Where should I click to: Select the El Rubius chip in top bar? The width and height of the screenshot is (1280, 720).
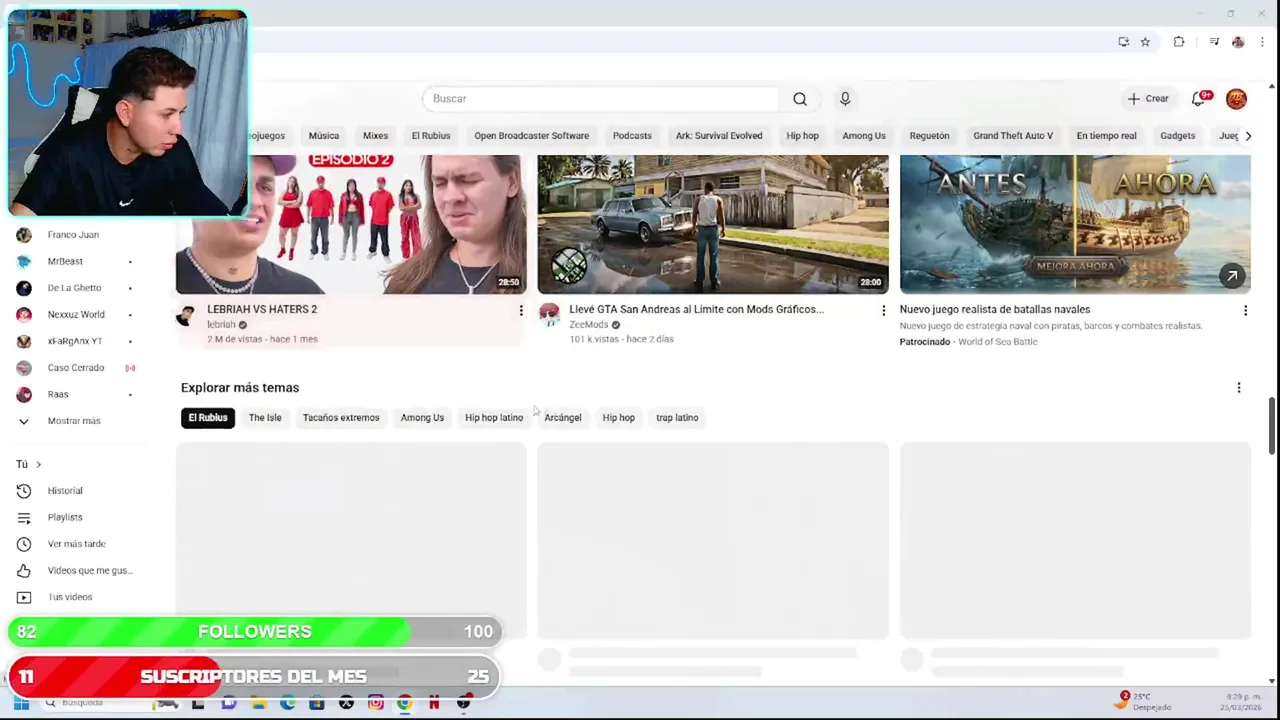(x=431, y=136)
